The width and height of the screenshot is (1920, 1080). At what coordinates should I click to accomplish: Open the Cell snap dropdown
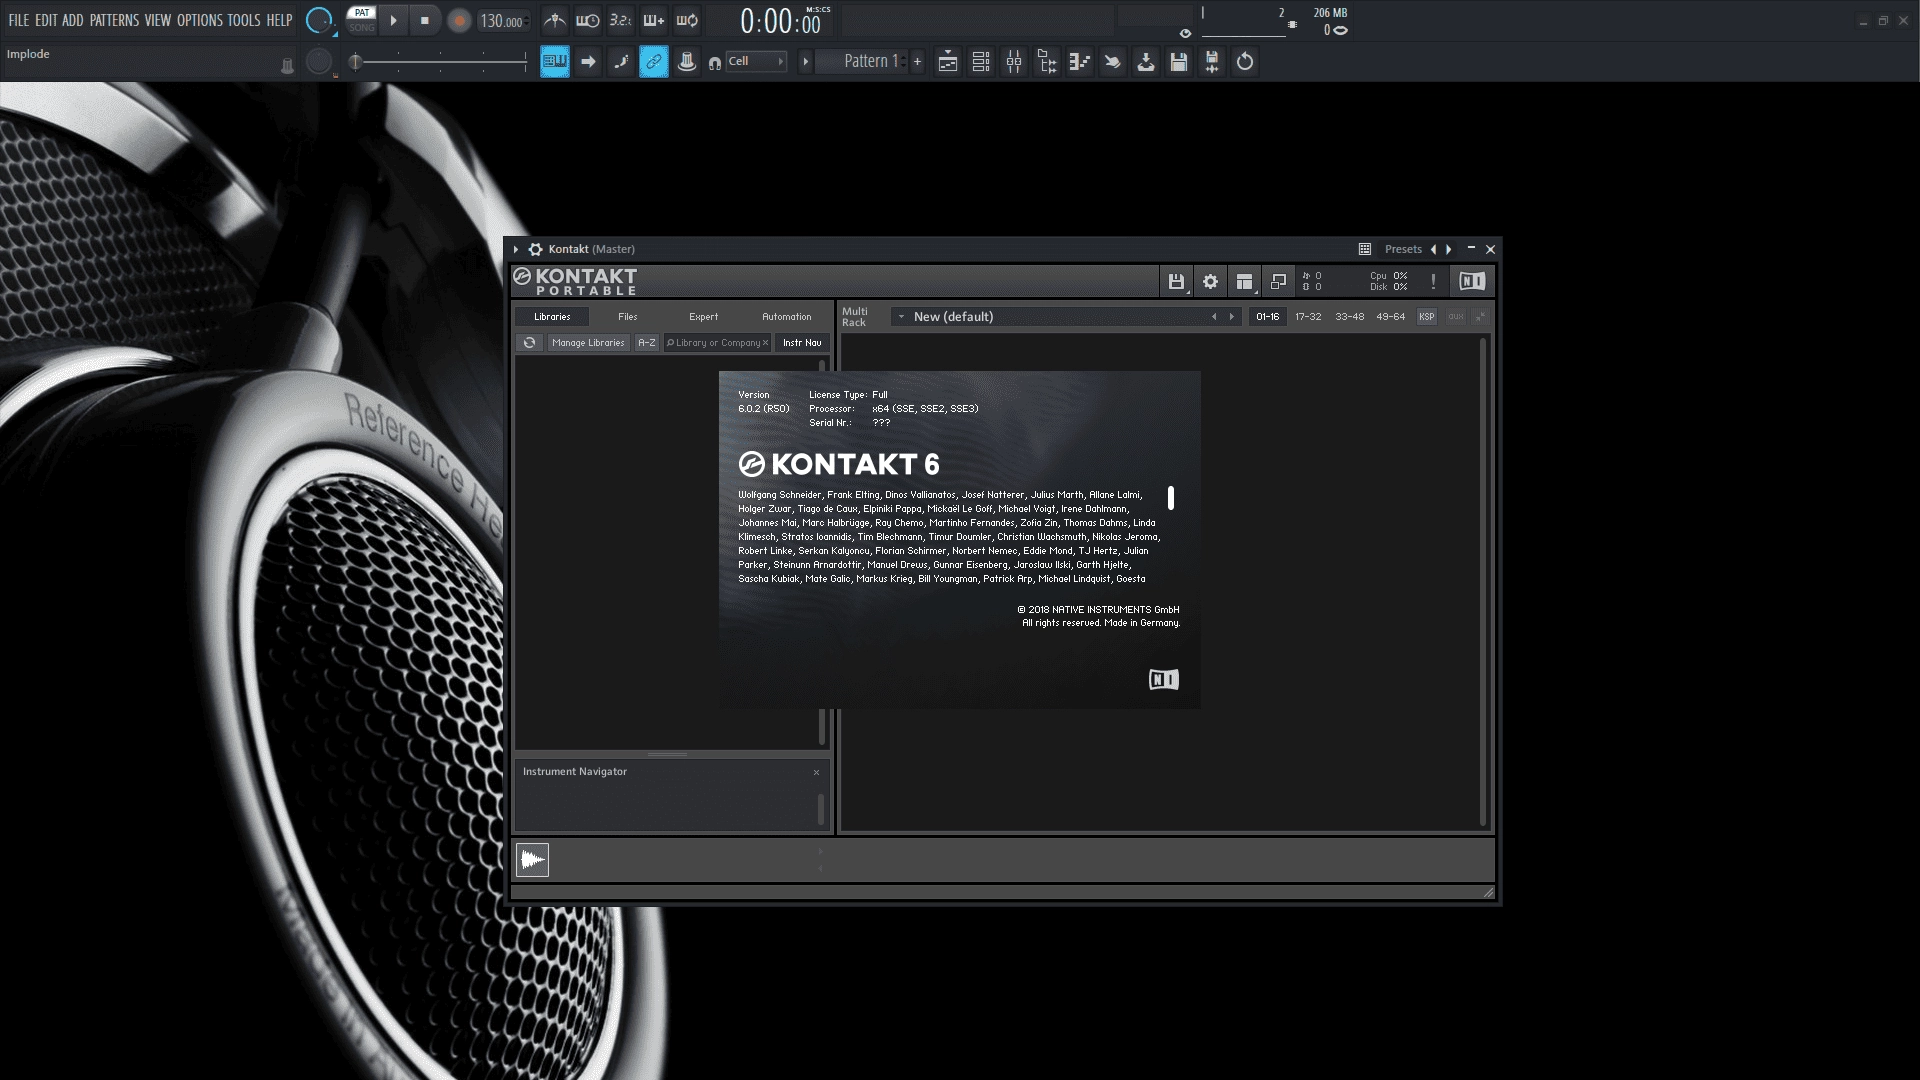[755, 61]
